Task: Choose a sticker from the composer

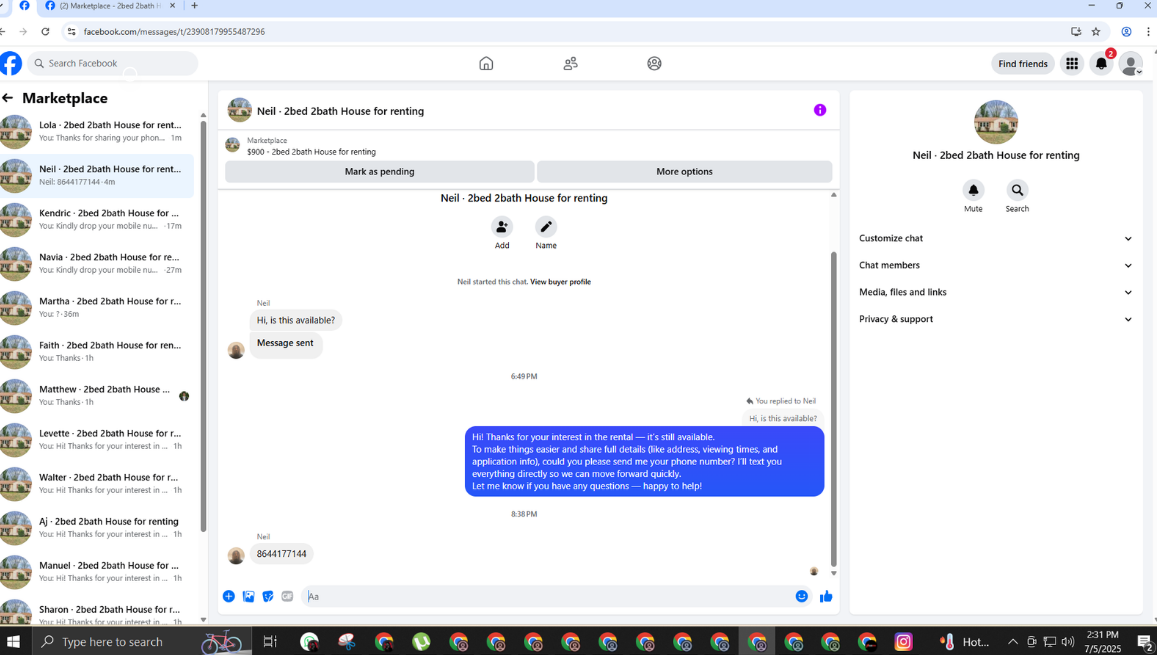Action: point(268,596)
